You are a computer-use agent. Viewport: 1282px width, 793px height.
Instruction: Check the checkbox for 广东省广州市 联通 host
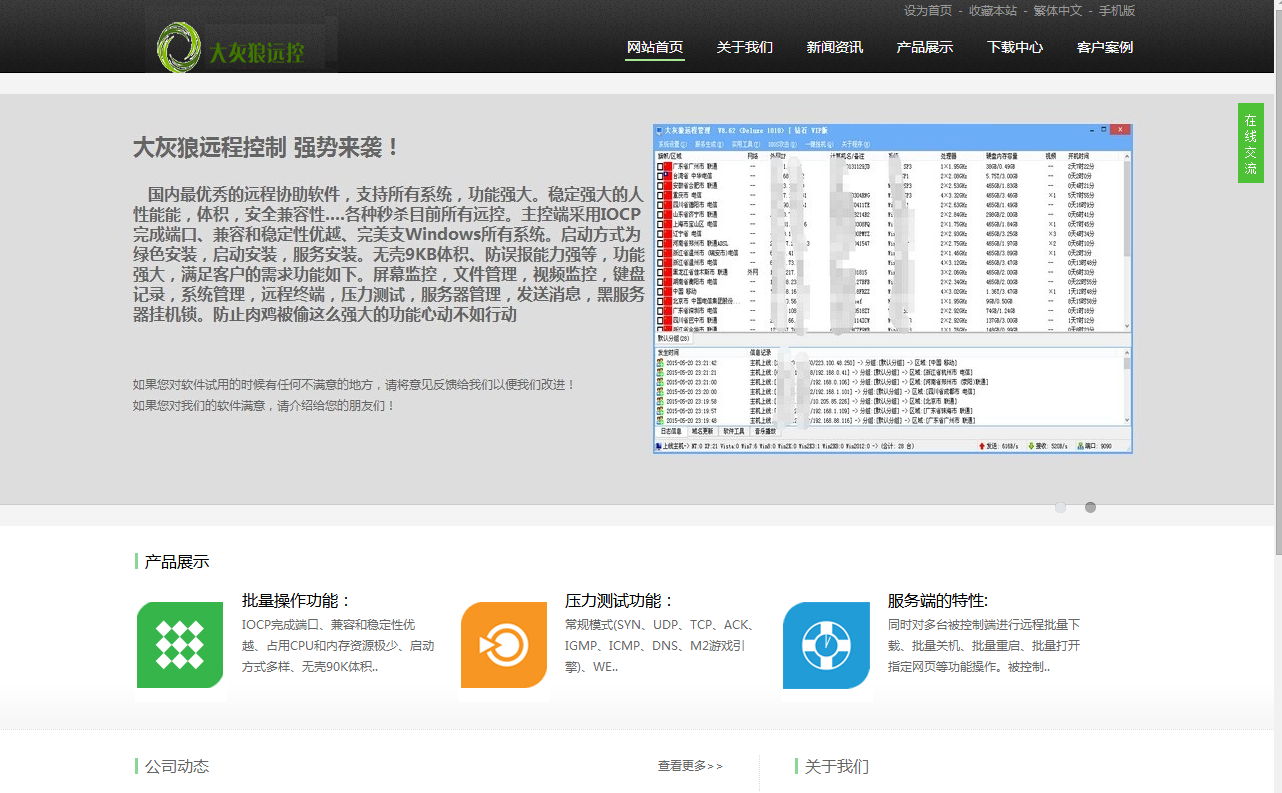point(659,165)
